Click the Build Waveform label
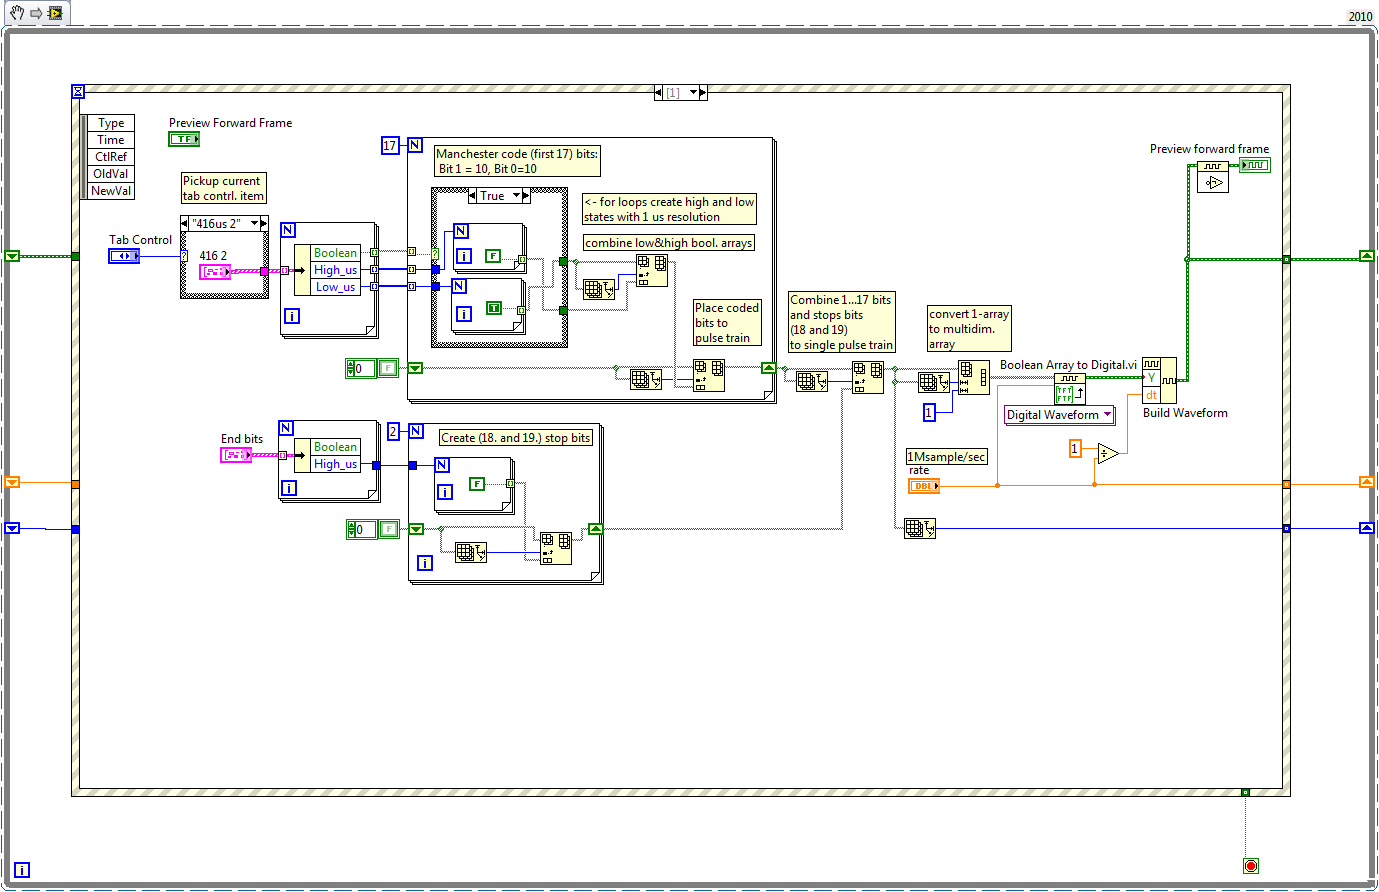Image resolution: width=1379 pixels, height=892 pixels. 1185,413
